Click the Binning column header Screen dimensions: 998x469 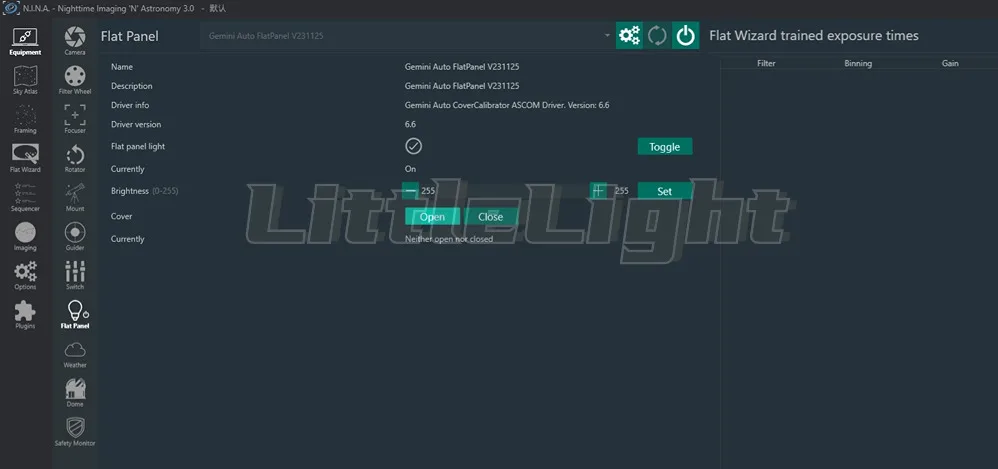click(x=858, y=64)
